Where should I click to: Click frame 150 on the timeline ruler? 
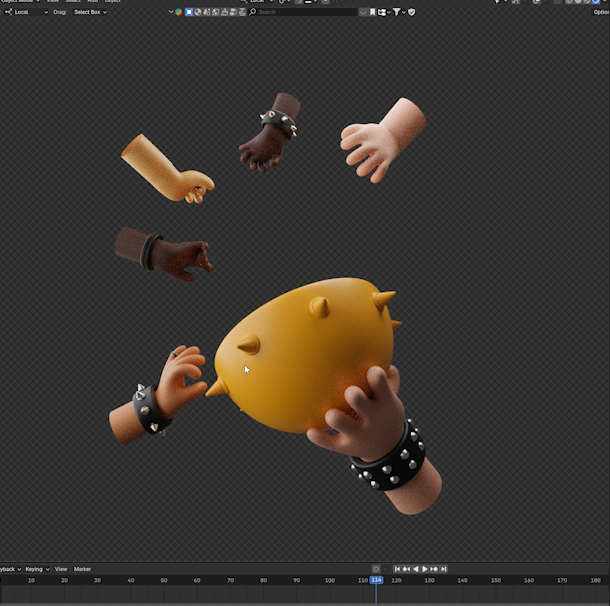(496, 580)
